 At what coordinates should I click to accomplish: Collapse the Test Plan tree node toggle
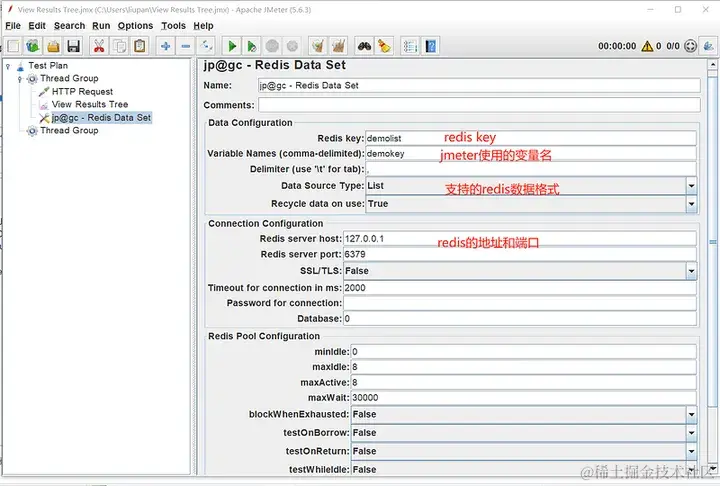(x=8, y=66)
